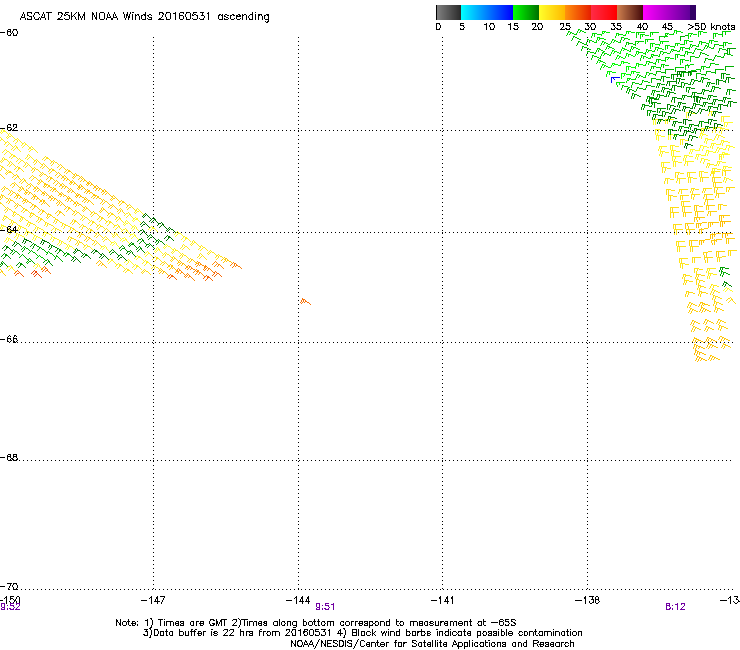The image size is (740, 650).
Task: Click the '>50 knots' legend label
Action: [711, 27]
